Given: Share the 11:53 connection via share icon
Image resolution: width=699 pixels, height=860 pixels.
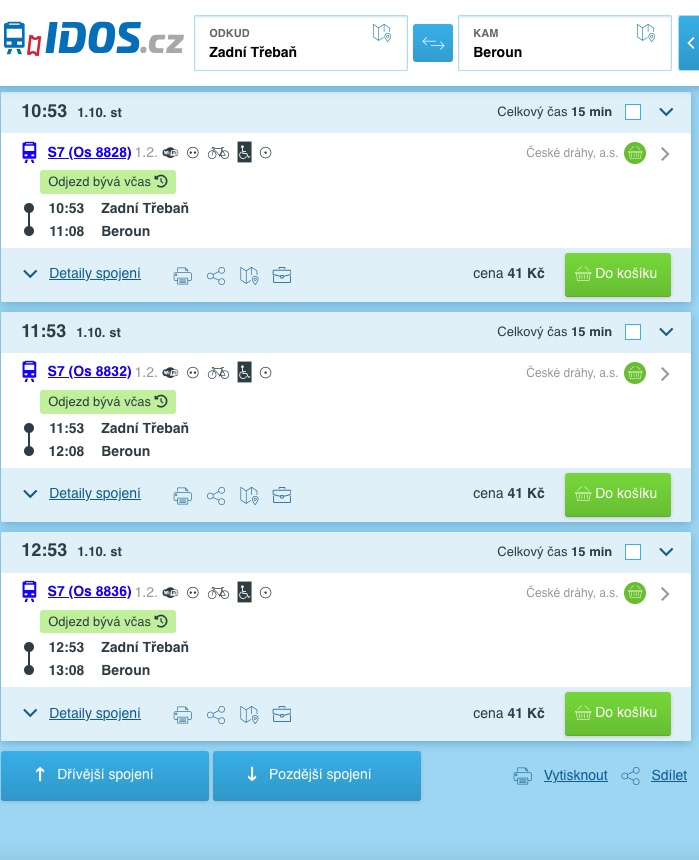Looking at the screenshot, I should [x=216, y=495].
